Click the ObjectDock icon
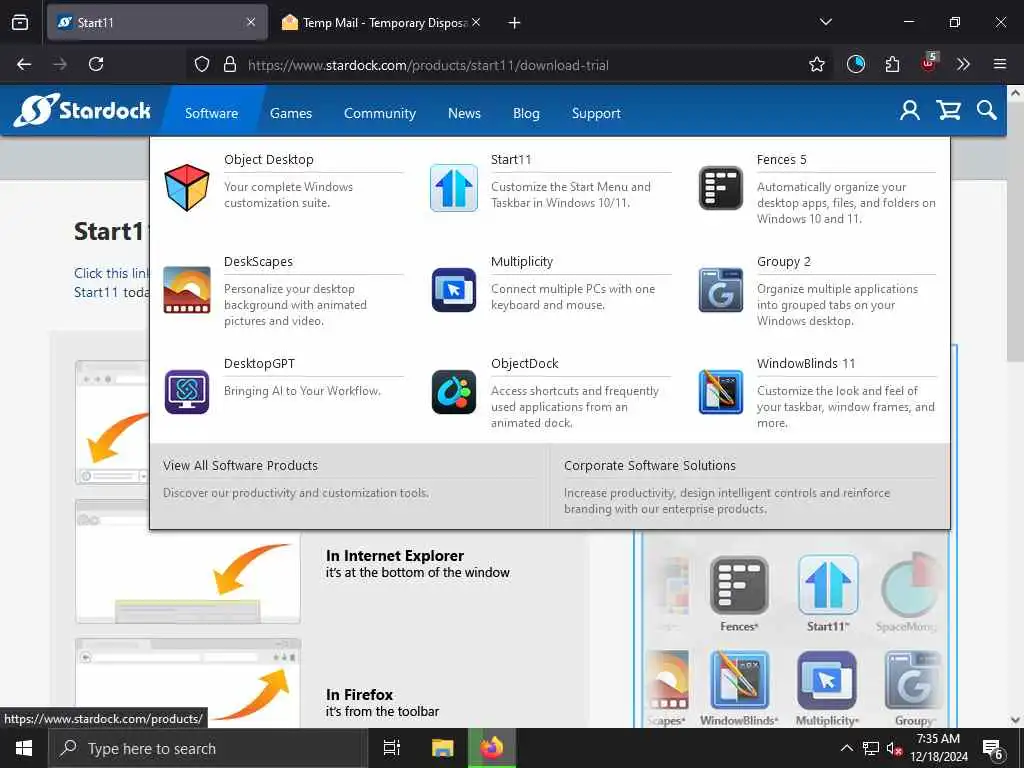1024x768 pixels. pyautogui.click(x=454, y=392)
